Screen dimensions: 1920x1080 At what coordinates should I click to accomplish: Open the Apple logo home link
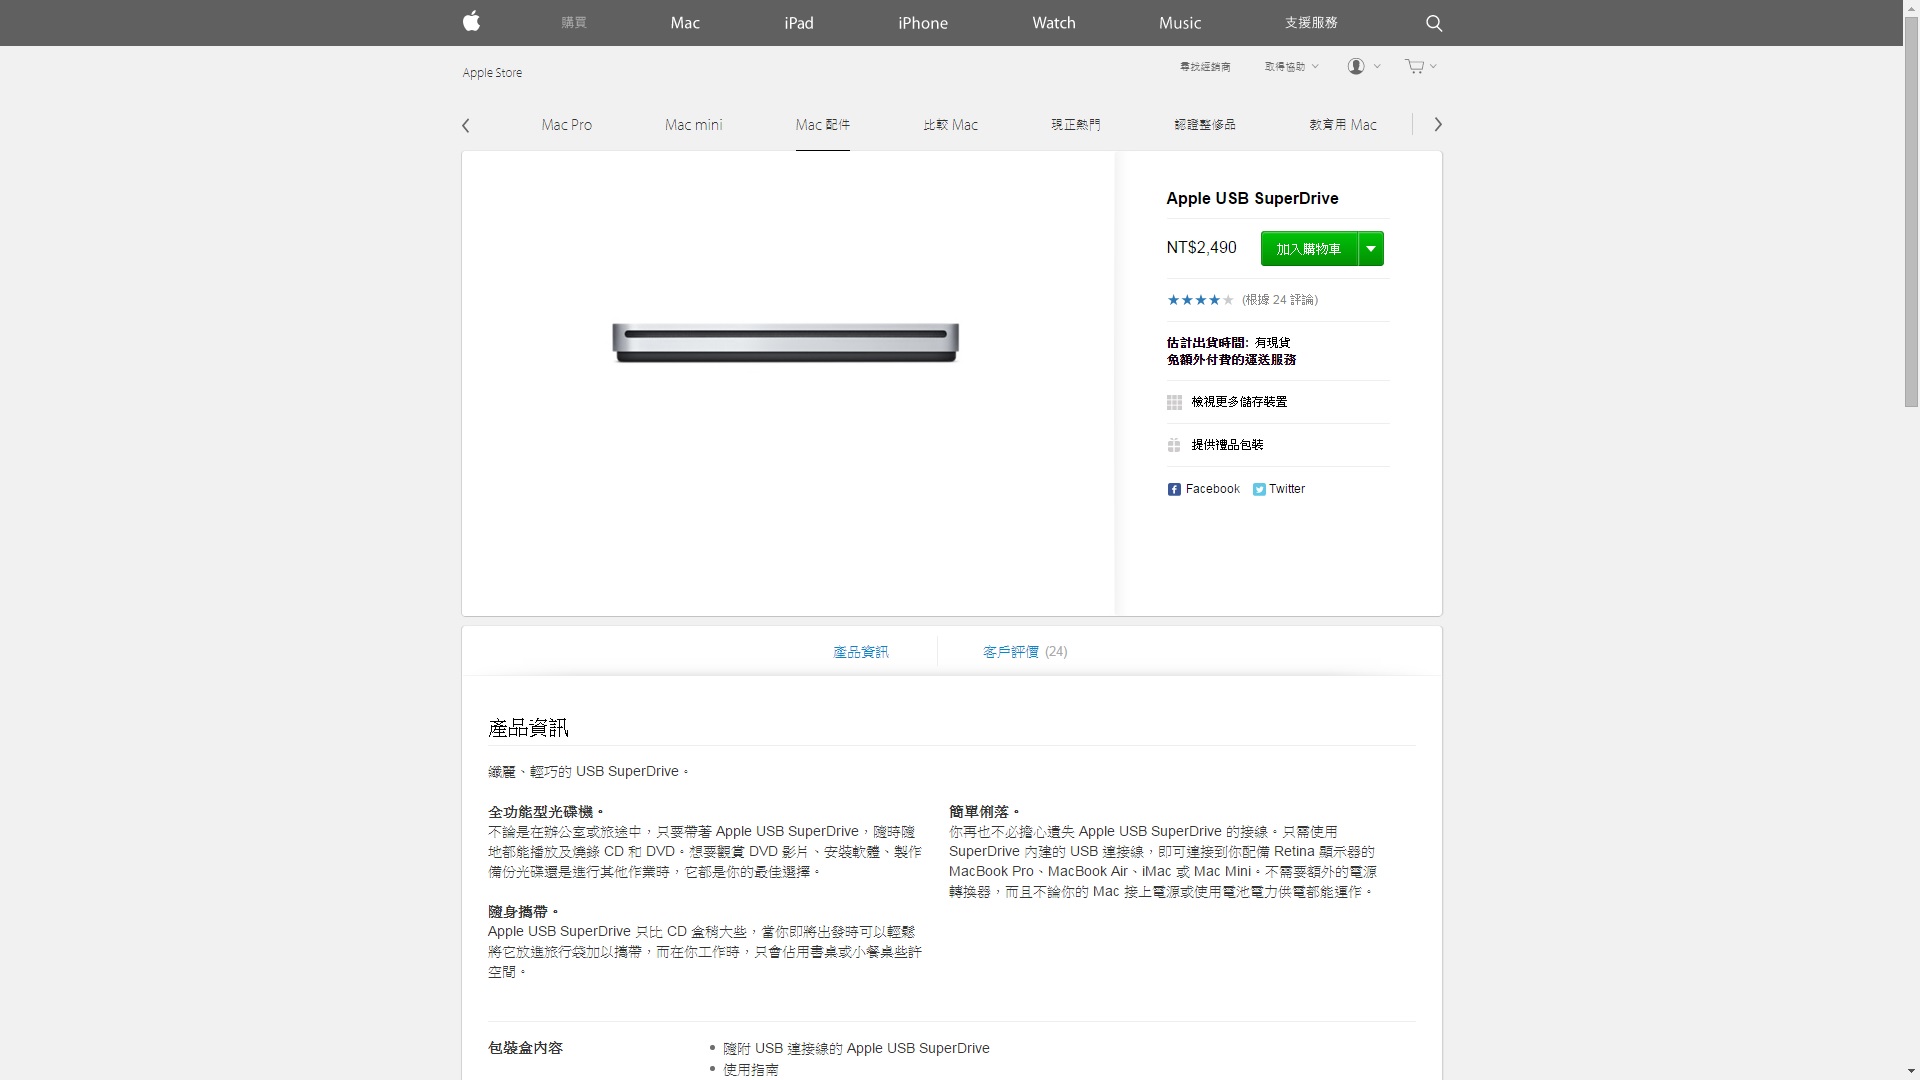tap(472, 22)
